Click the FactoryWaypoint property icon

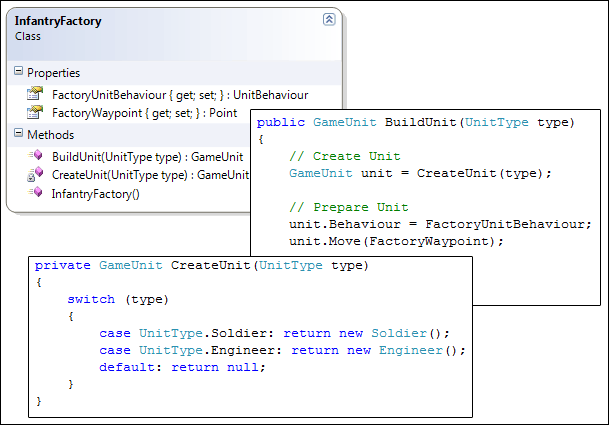(x=35, y=112)
